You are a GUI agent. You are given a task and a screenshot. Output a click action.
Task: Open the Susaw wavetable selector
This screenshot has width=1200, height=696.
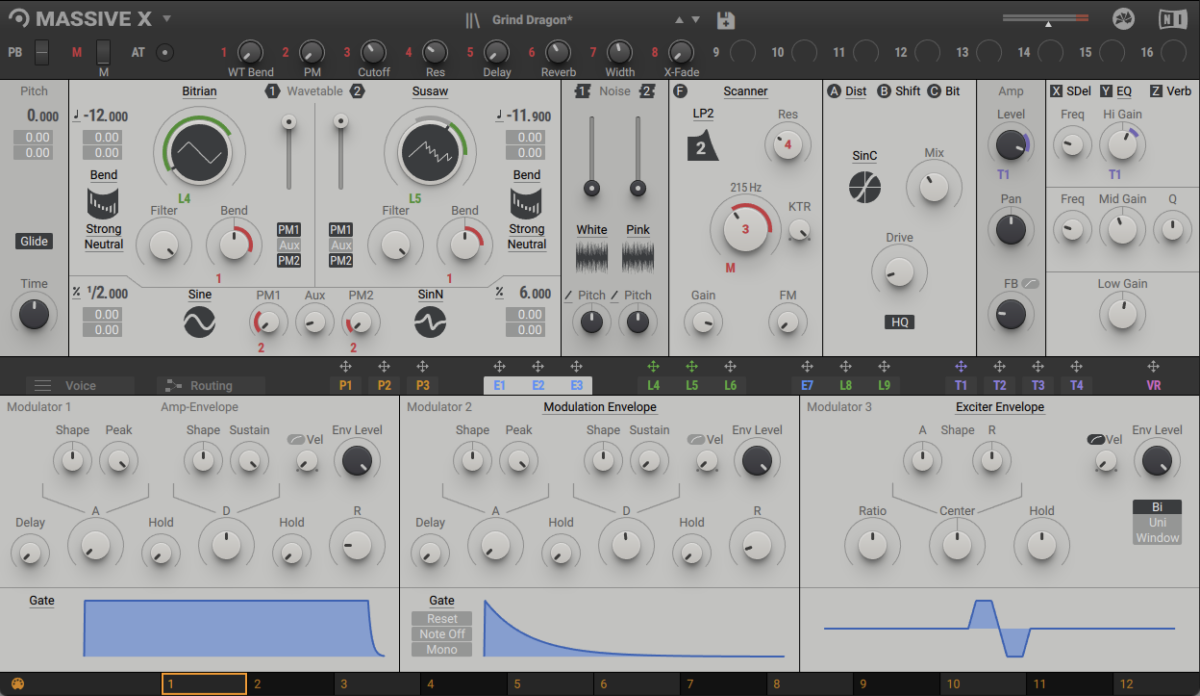click(x=430, y=91)
